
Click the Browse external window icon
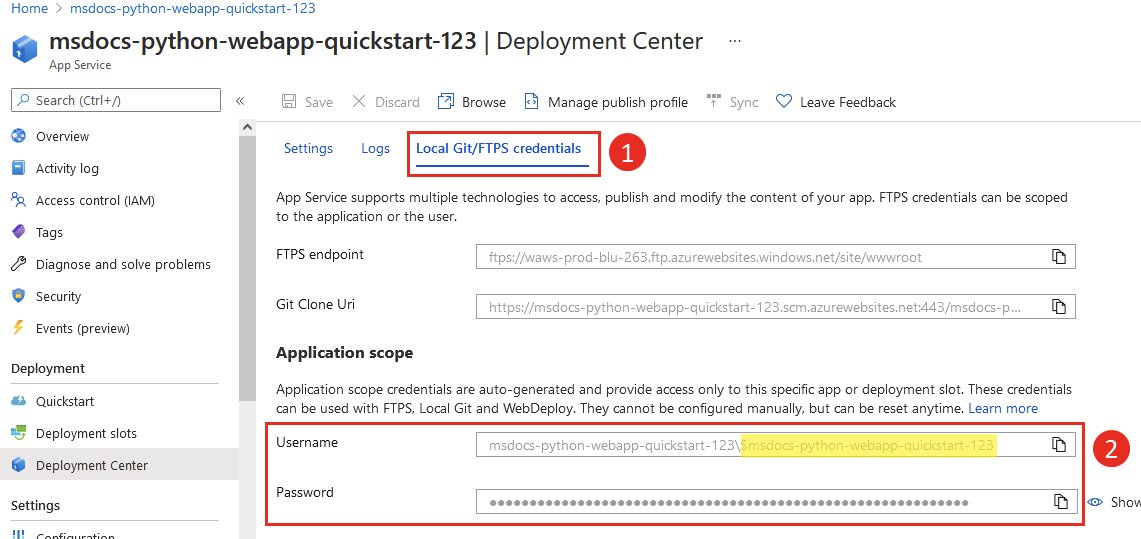[x=445, y=102]
